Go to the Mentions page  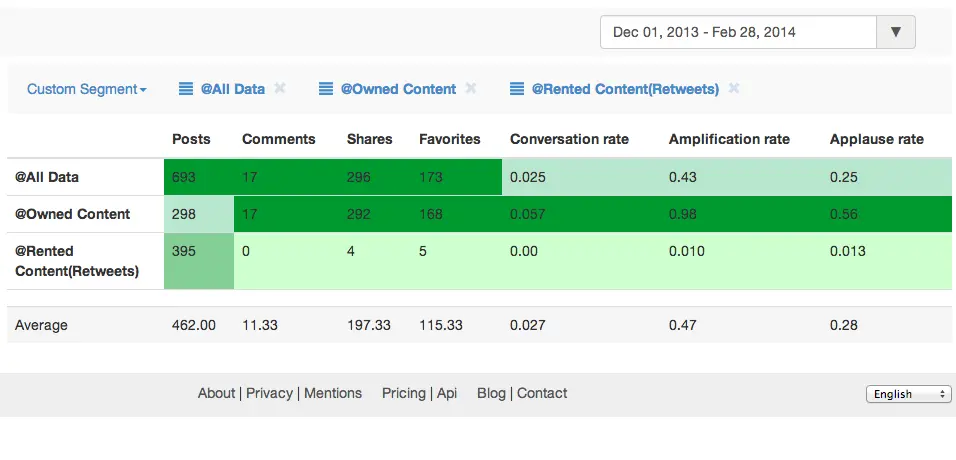coord(333,393)
